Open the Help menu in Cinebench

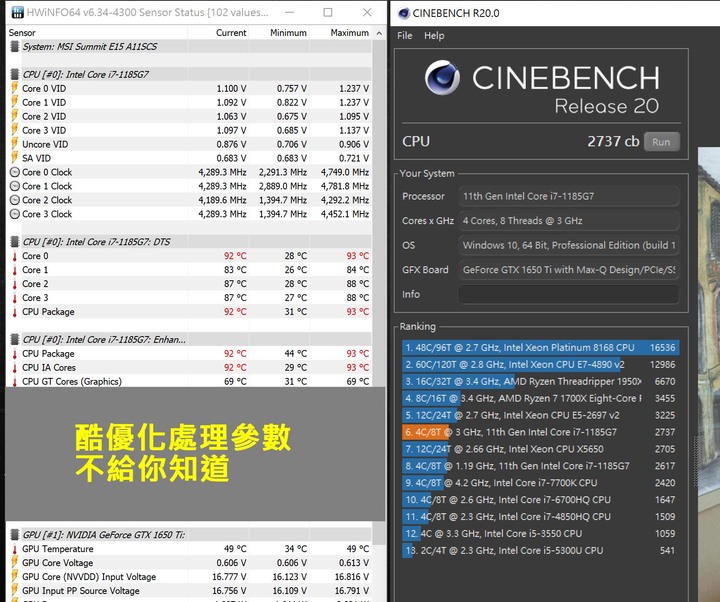pos(434,35)
